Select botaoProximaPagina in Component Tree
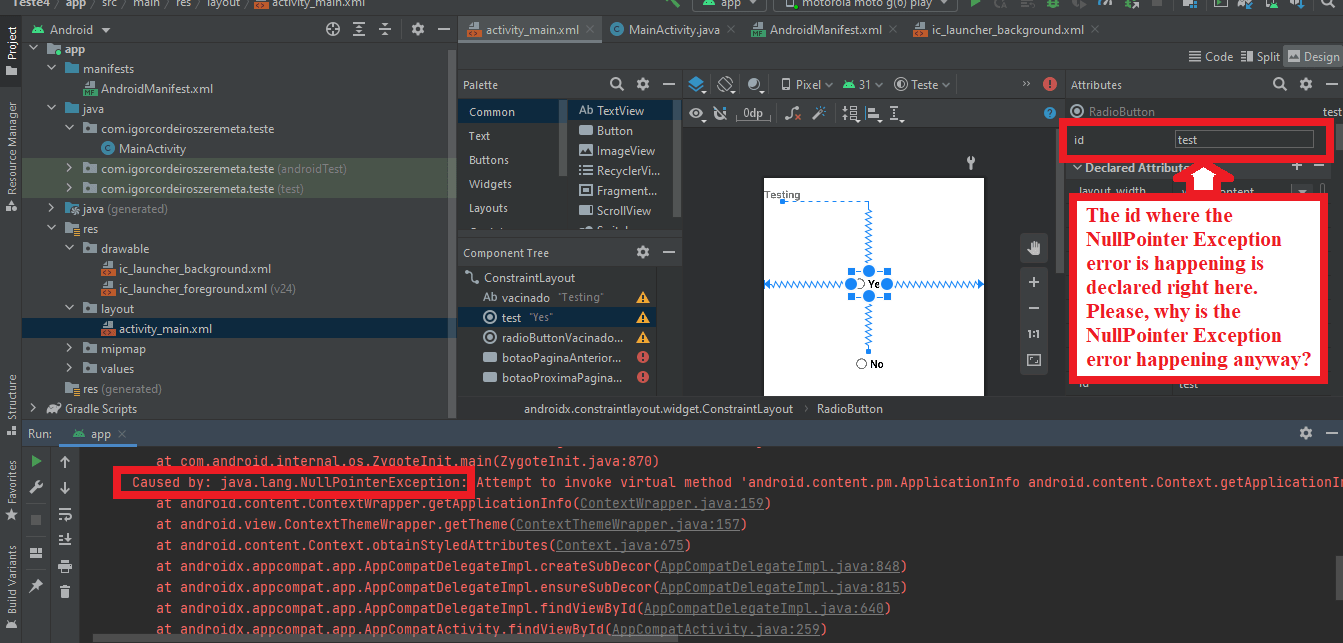This screenshot has height=643, width=1343. tap(560, 378)
